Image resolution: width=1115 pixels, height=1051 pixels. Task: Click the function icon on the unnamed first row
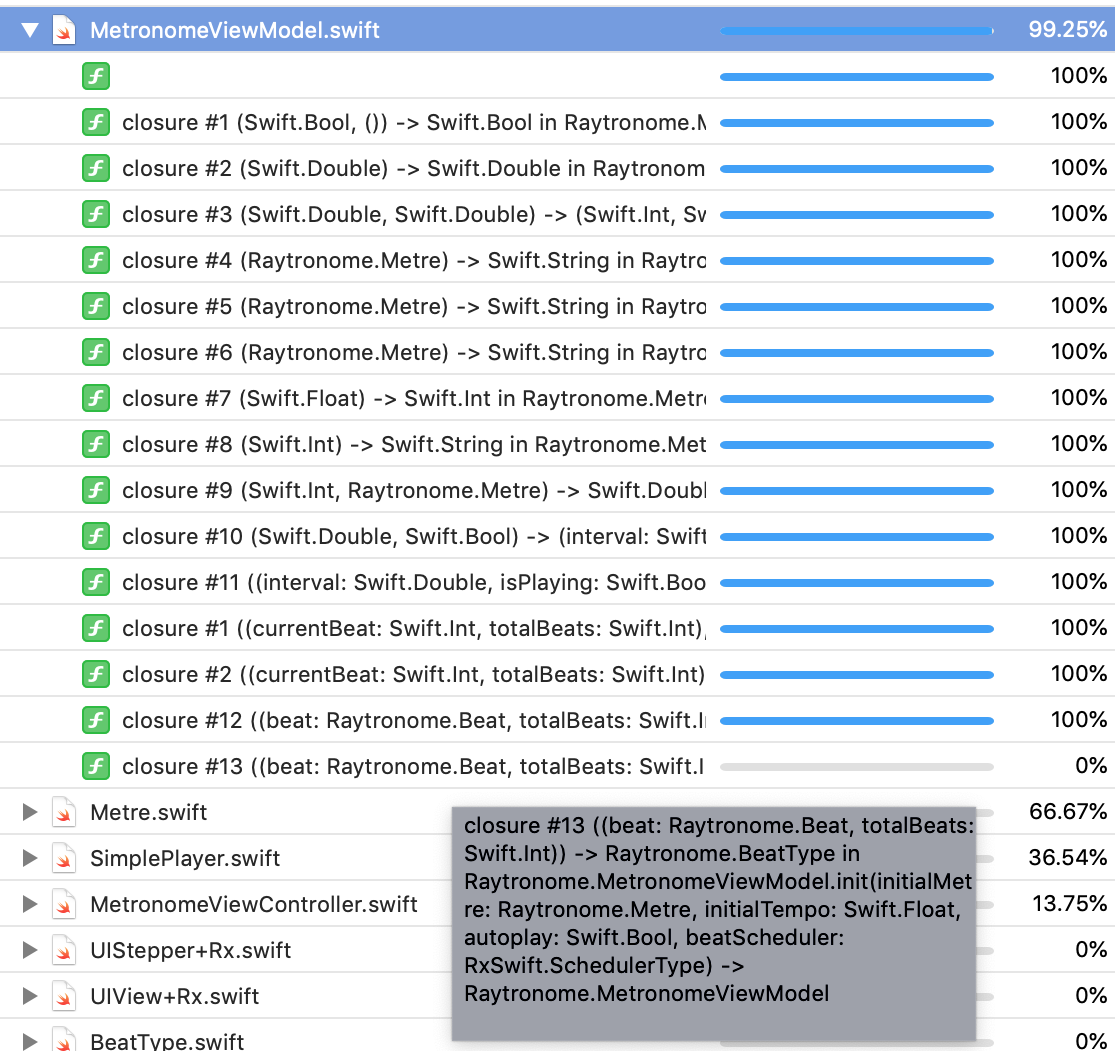(96, 76)
